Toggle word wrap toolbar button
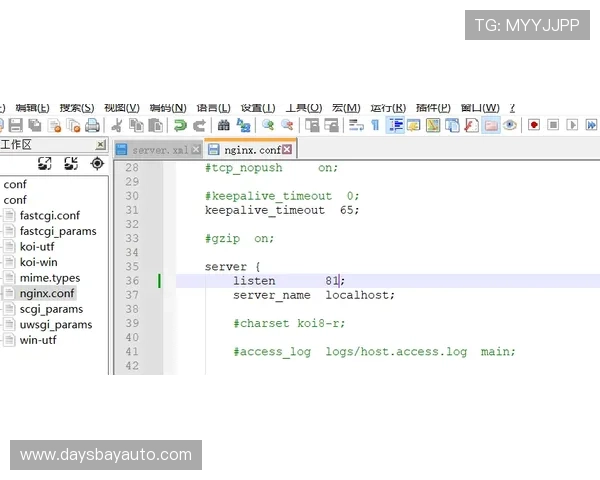Screen dimensions: 600x480 356,125
